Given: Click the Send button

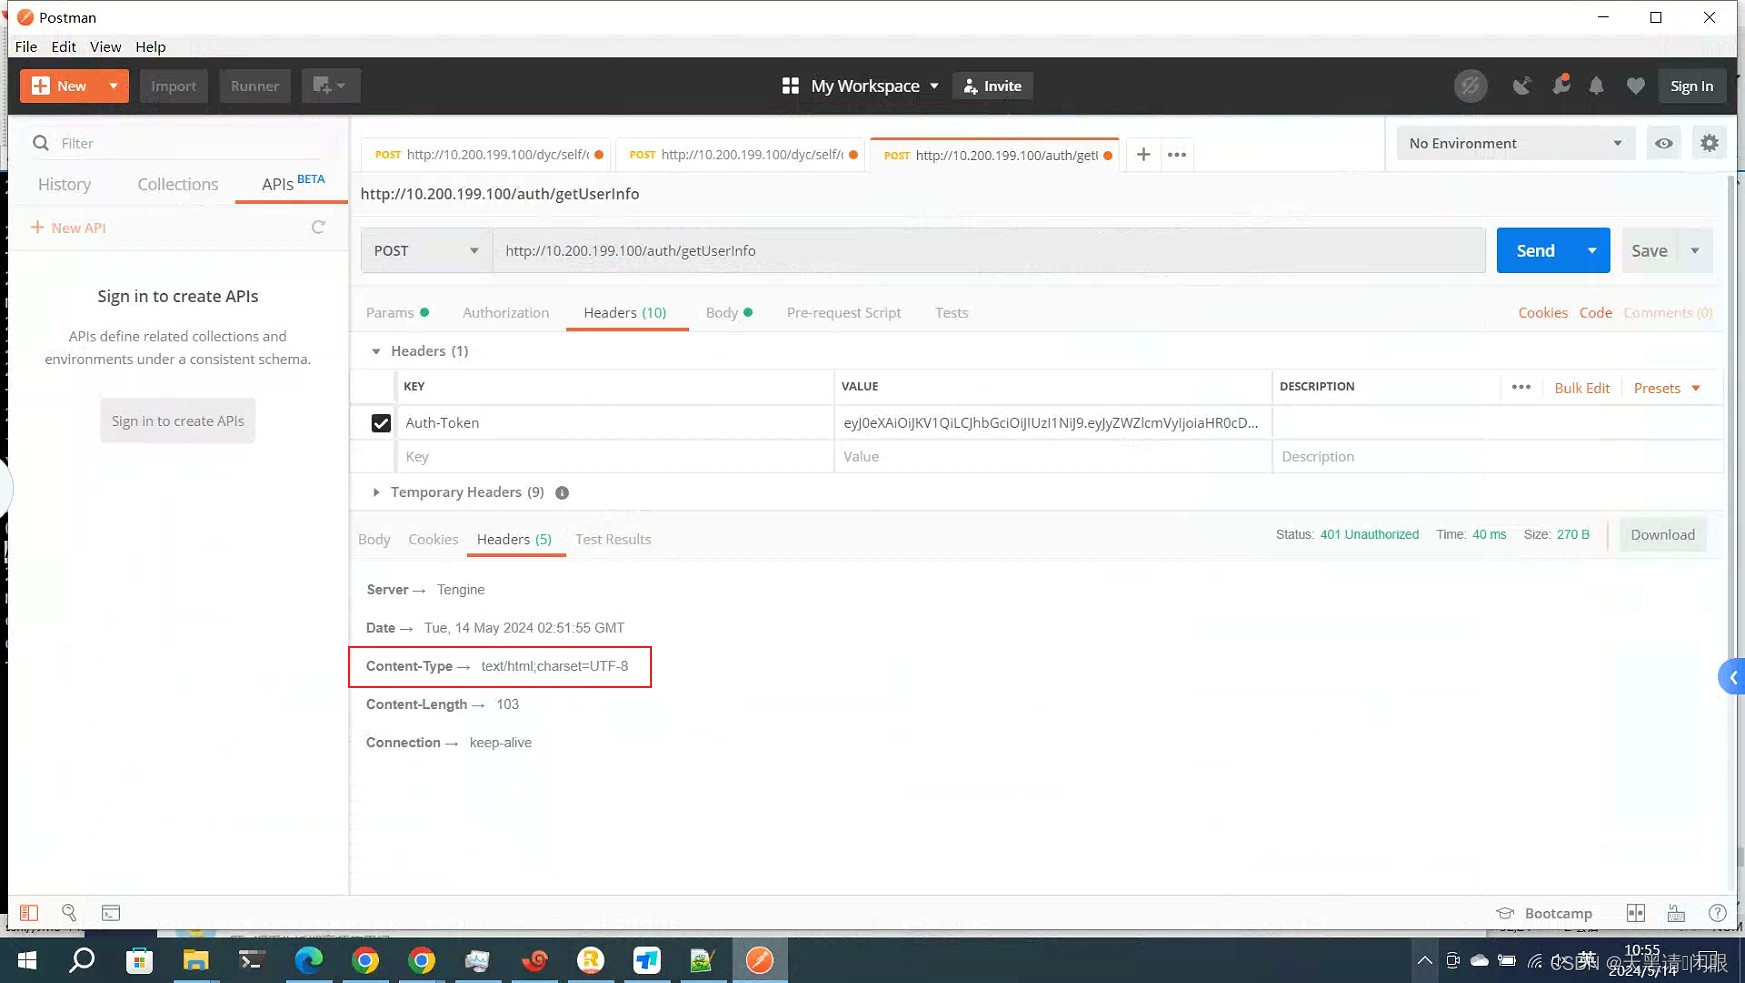Looking at the screenshot, I should (x=1535, y=250).
